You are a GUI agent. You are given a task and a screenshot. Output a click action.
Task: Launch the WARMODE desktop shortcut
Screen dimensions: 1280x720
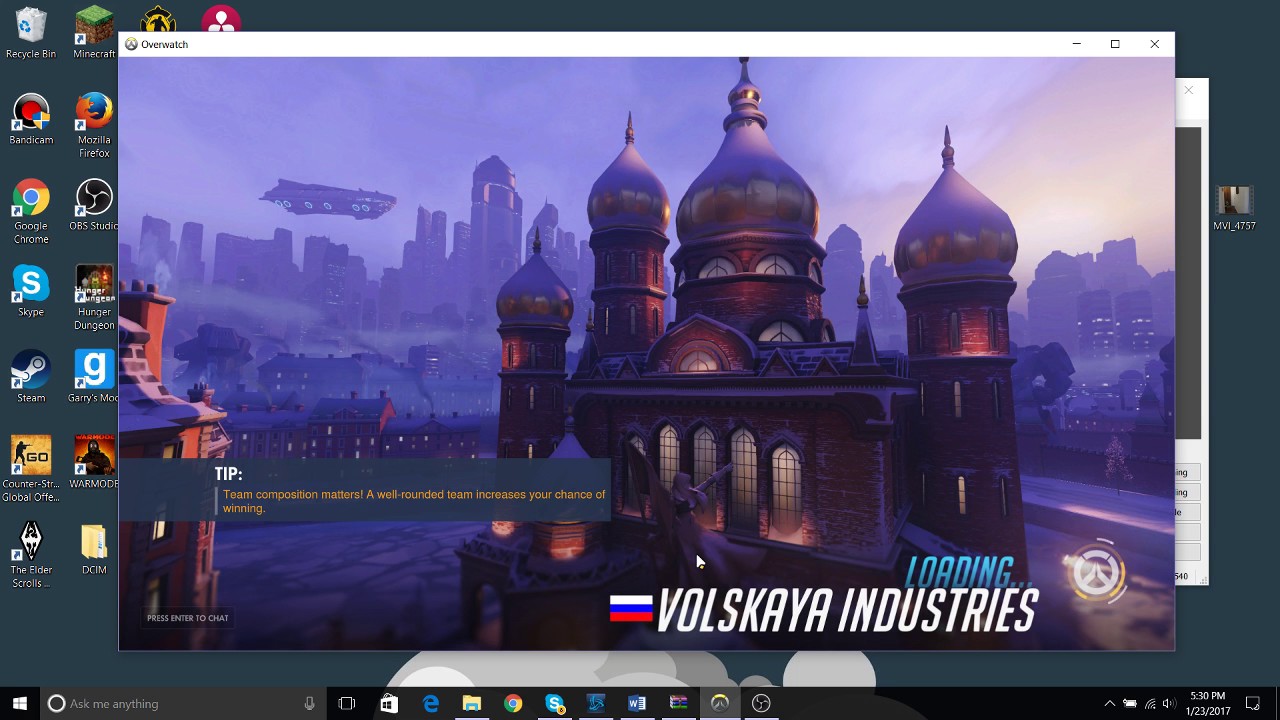coord(94,463)
